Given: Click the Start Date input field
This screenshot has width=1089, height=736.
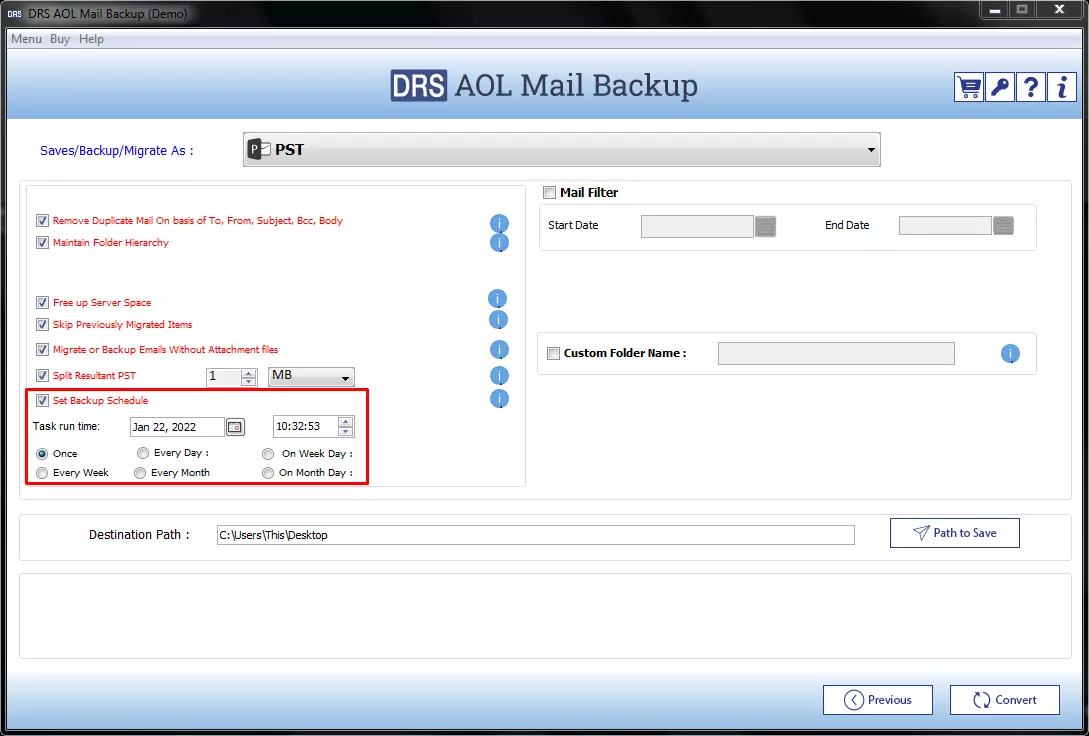Looking at the screenshot, I should pyautogui.click(x=697, y=226).
